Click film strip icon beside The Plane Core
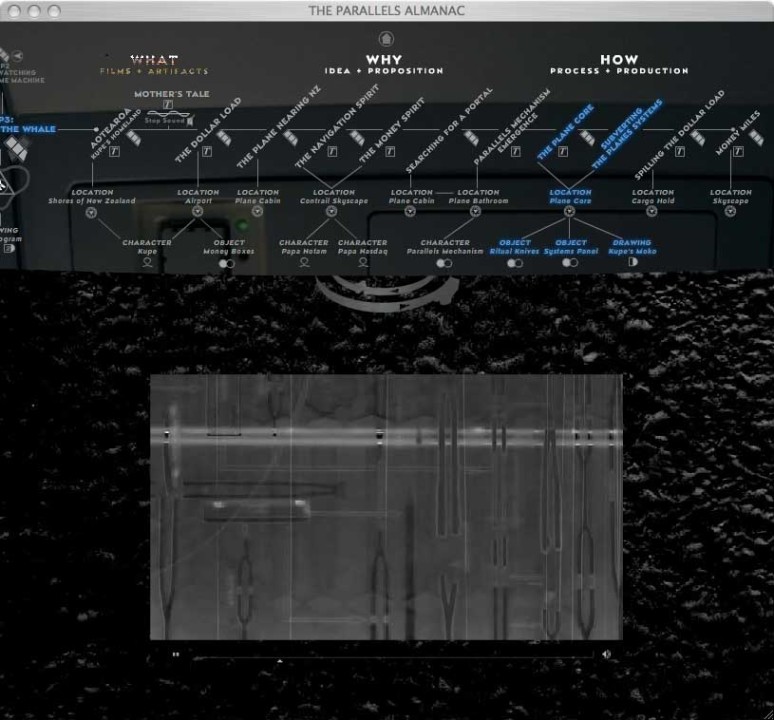 point(587,138)
